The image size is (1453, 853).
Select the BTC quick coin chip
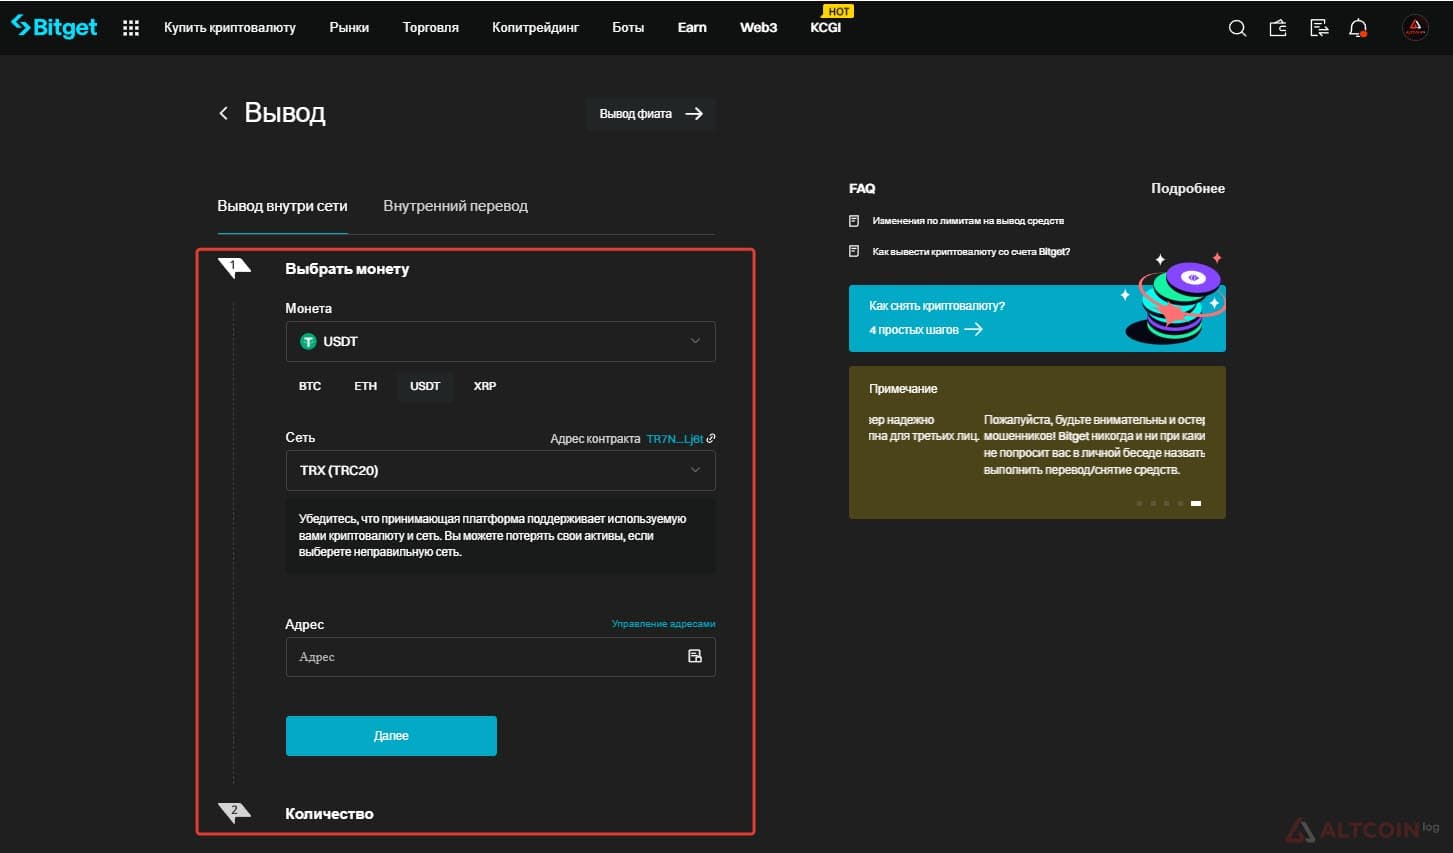310,386
